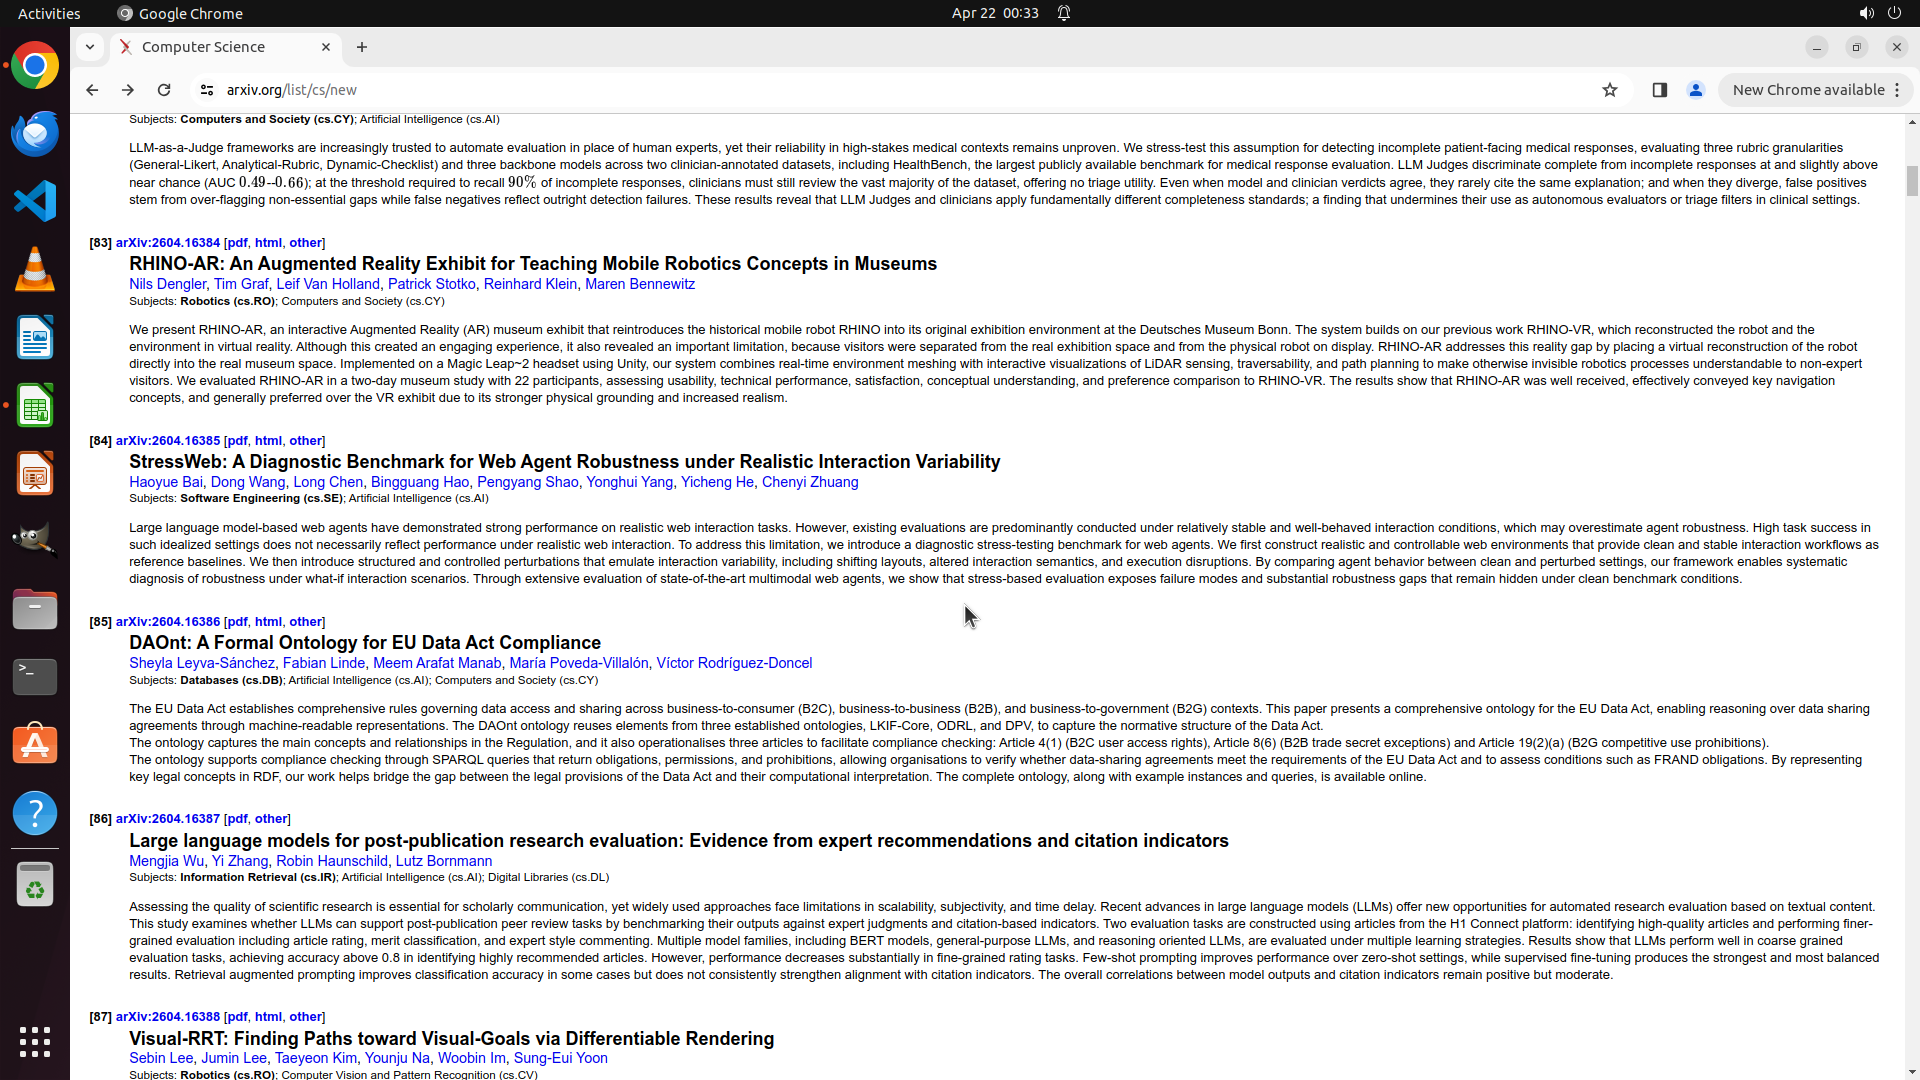
Task: Open the Chrome profile icon
Action: pyautogui.click(x=1695, y=90)
